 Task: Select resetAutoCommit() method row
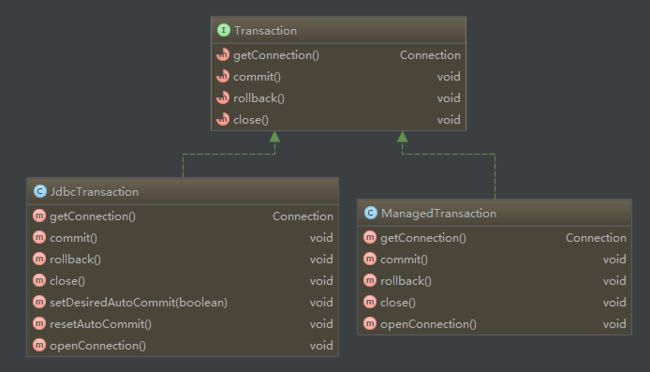[x=182, y=324]
